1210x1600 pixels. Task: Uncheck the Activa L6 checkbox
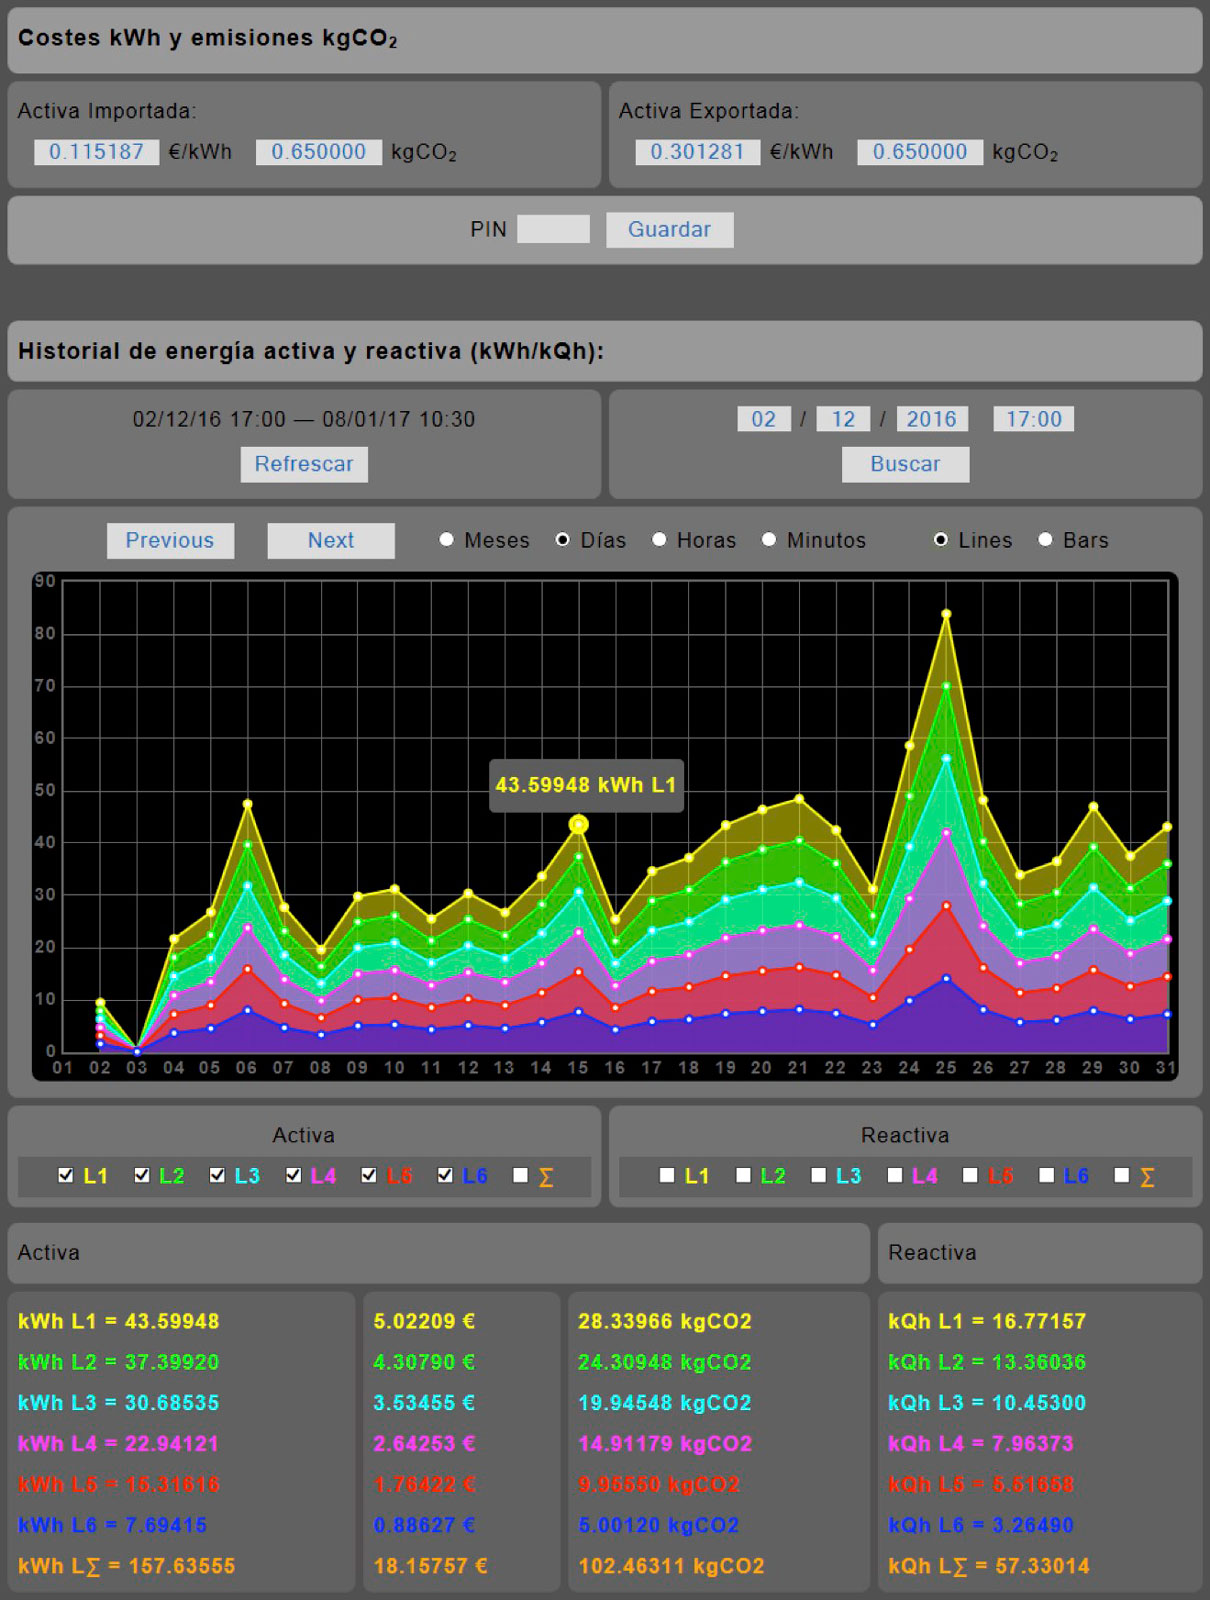(x=445, y=1176)
